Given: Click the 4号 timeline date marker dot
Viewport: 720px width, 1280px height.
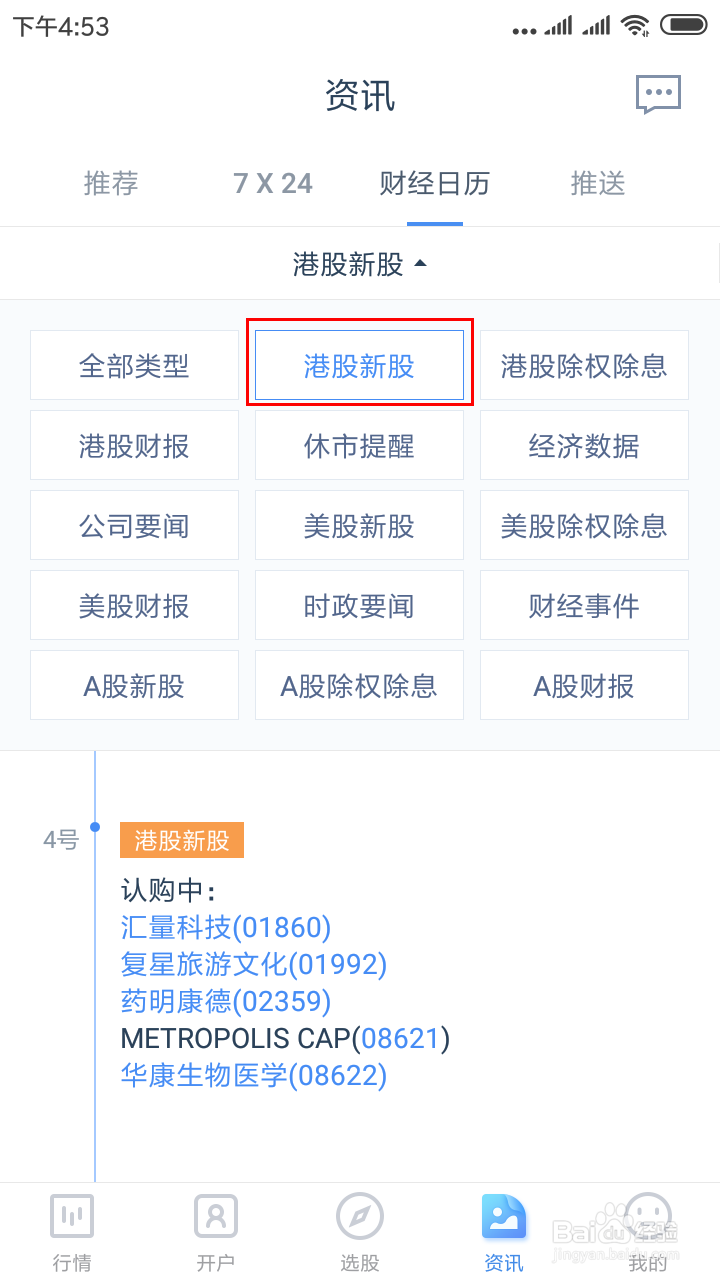Looking at the screenshot, I should 95,827.
